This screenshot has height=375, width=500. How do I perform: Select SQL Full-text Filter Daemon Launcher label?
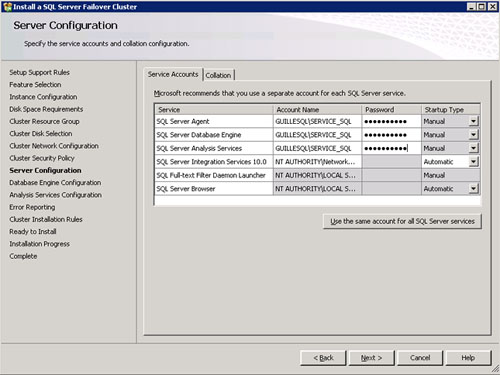pyautogui.click(x=211, y=175)
